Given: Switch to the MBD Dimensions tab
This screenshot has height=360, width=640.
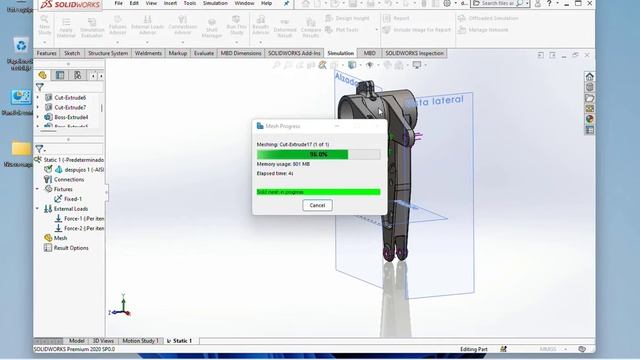Looking at the screenshot, I should pyautogui.click(x=241, y=53).
